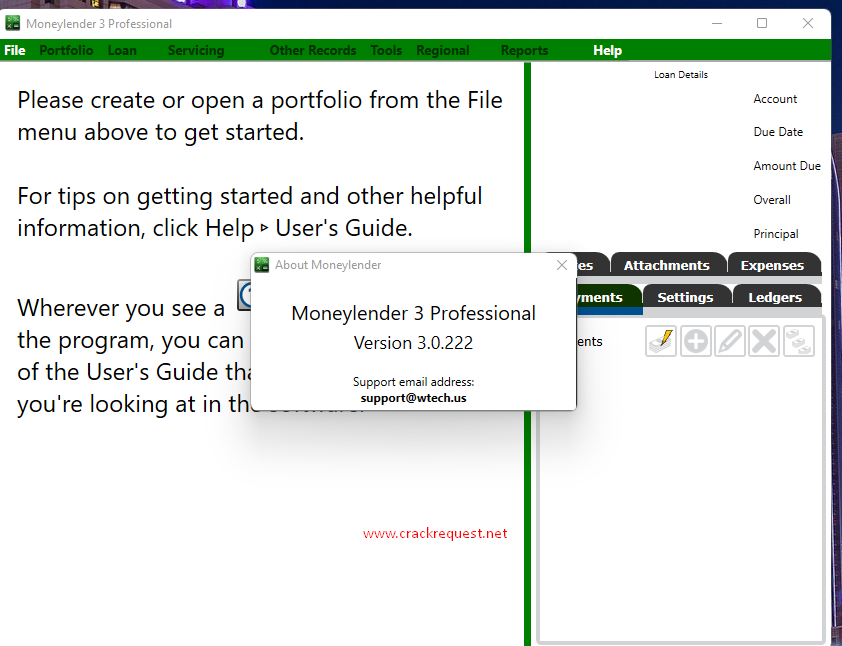842x646 pixels.
Task: Close the About Moneylender dialog
Action: click(562, 265)
